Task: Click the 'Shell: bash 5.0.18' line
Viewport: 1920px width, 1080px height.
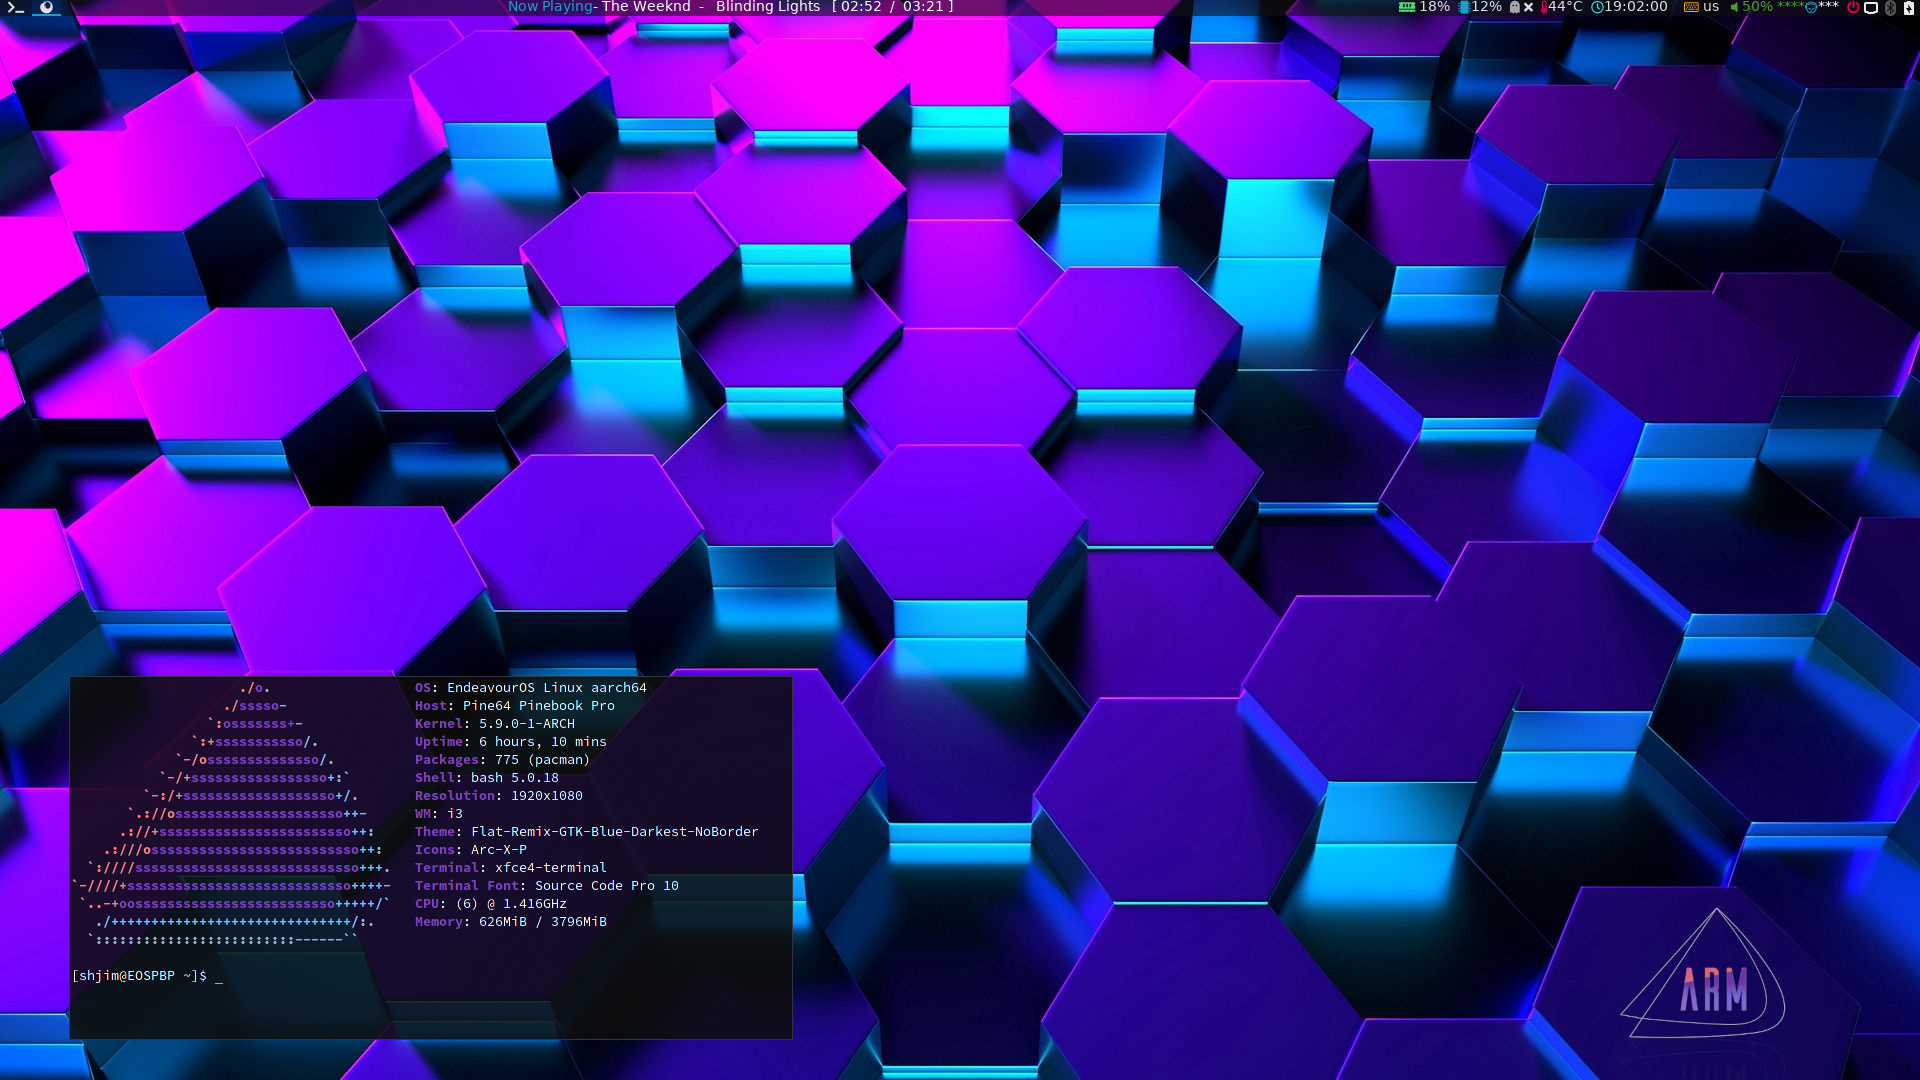Action: point(487,778)
